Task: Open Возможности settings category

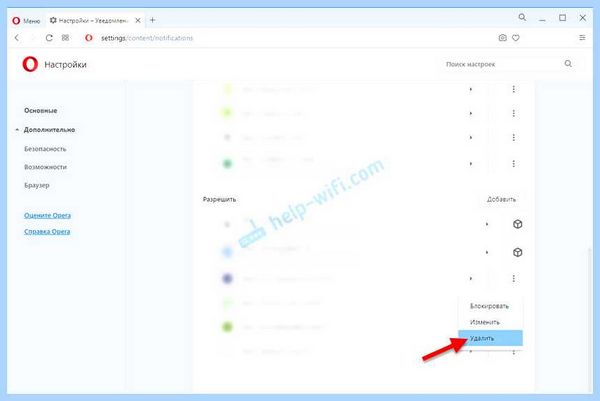Action: [45, 167]
